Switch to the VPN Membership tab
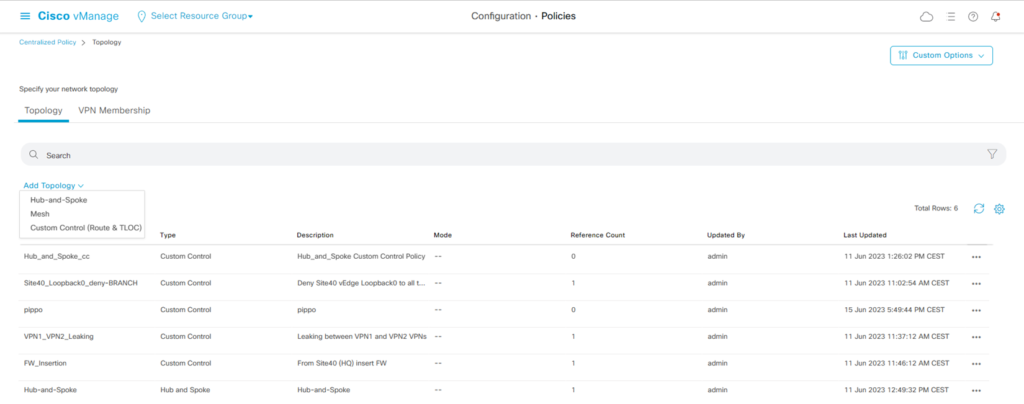The height and width of the screenshot is (404, 1024). click(x=114, y=110)
